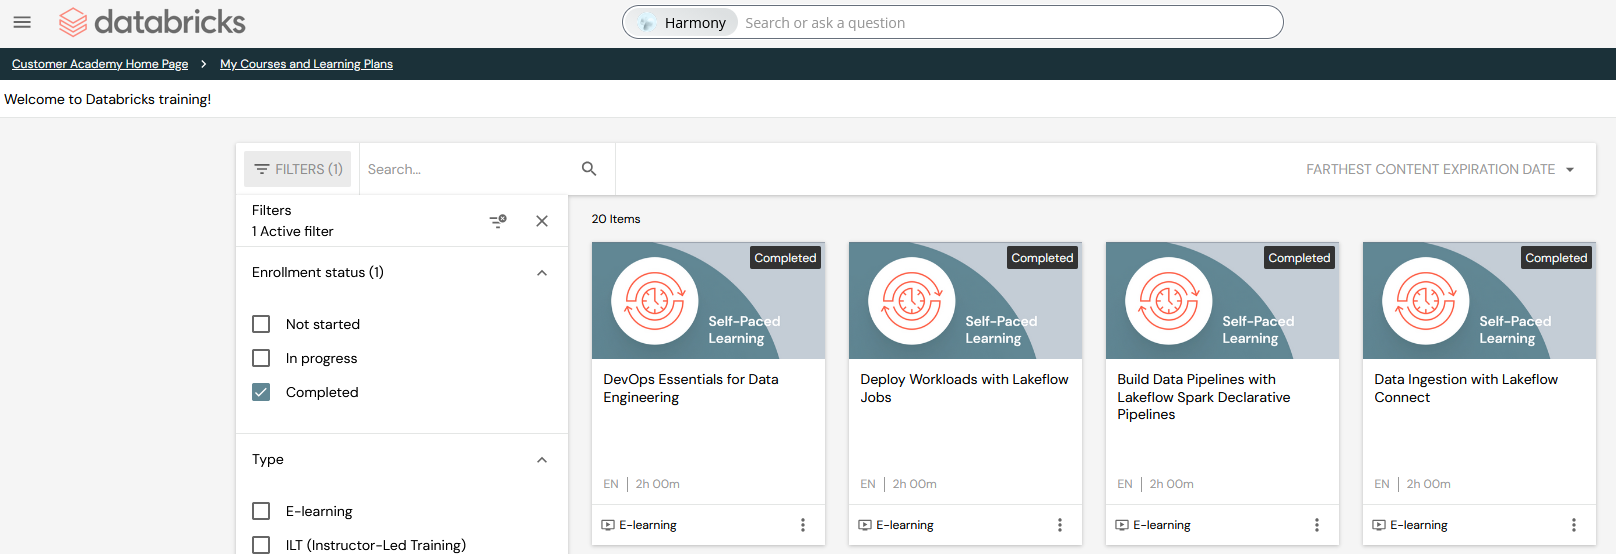Click the clear filters icon
The height and width of the screenshot is (554, 1616).
tap(497, 221)
